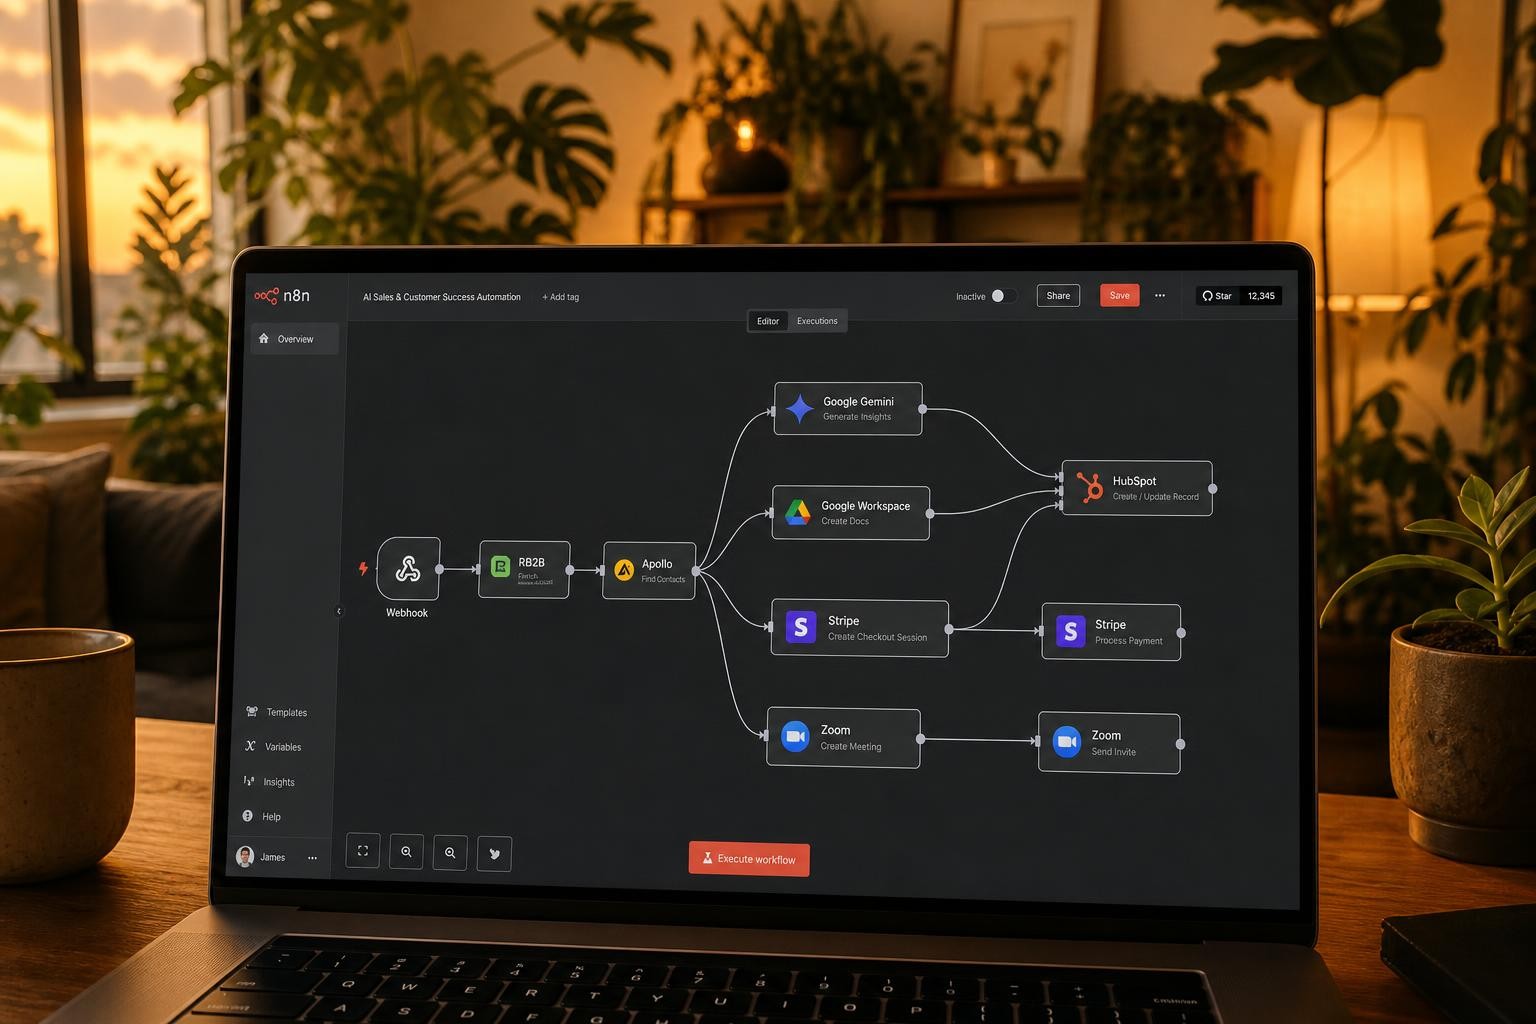Click the Webhook node output connector

pyautogui.click(x=439, y=569)
